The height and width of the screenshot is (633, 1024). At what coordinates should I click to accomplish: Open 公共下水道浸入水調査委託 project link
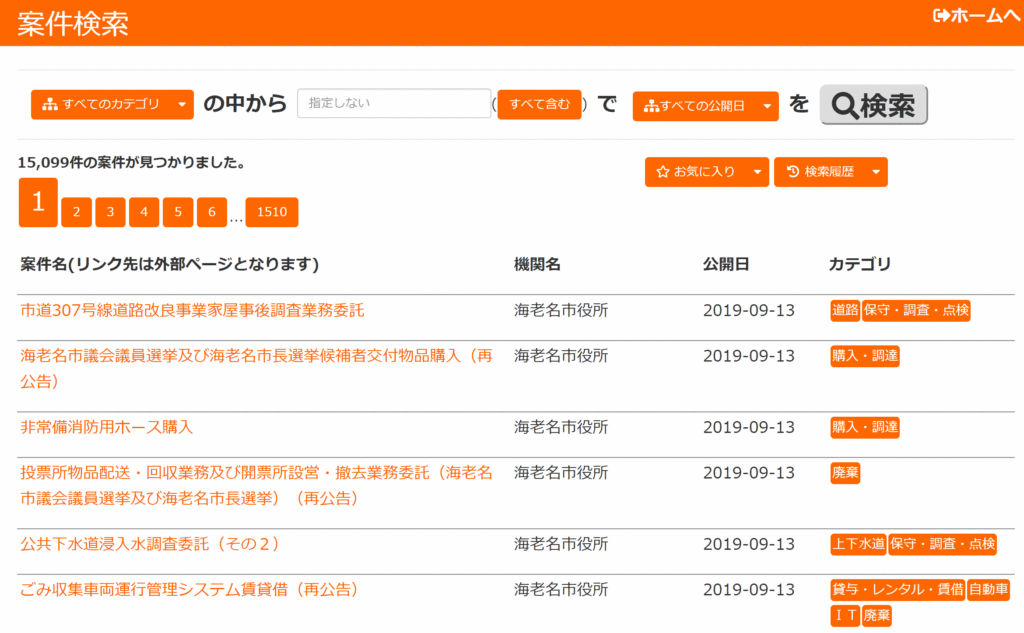coord(150,544)
